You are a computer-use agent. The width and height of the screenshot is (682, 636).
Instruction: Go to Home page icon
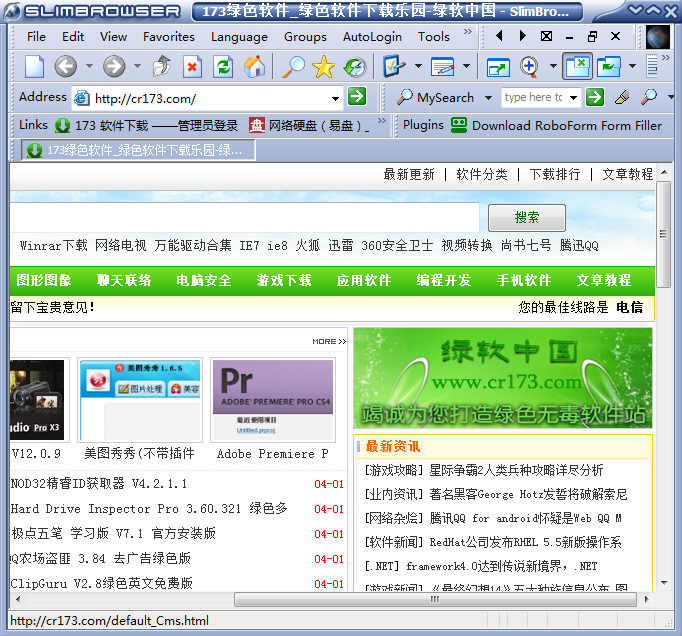[x=254, y=67]
